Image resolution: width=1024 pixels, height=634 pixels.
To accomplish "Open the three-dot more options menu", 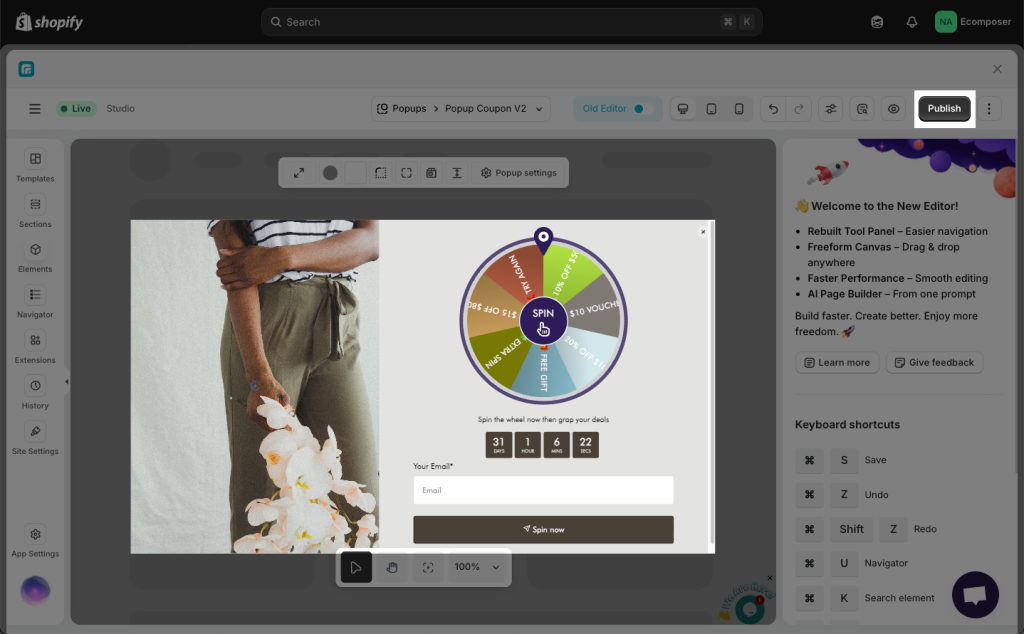I will pos(989,109).
